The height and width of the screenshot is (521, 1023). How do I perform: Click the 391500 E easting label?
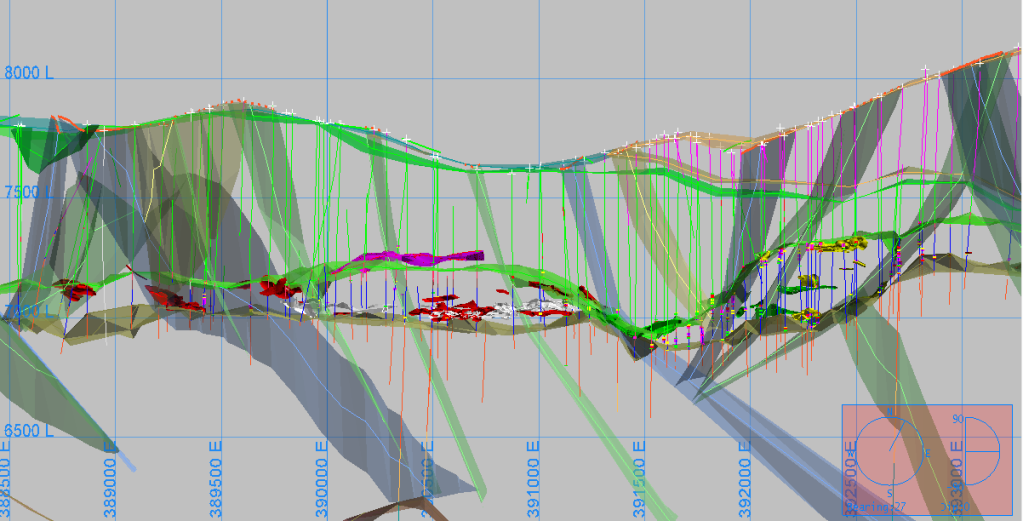pyautogui.click(x=639, y=477)
